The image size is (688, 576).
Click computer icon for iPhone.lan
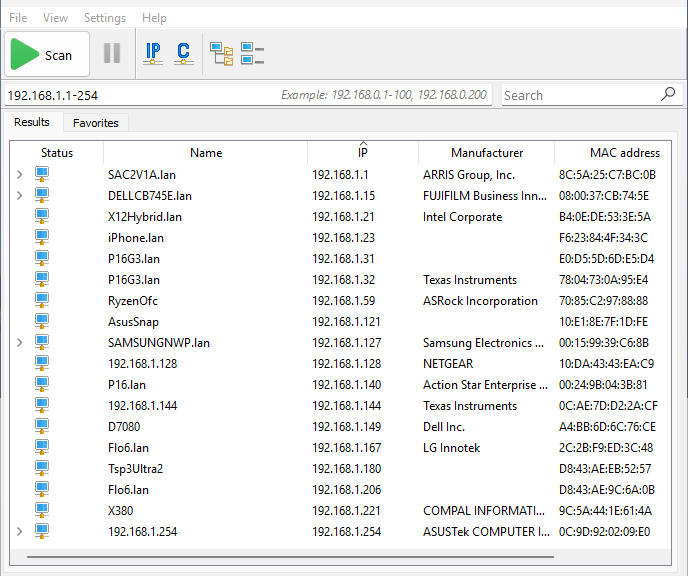[x=42, y=237]
